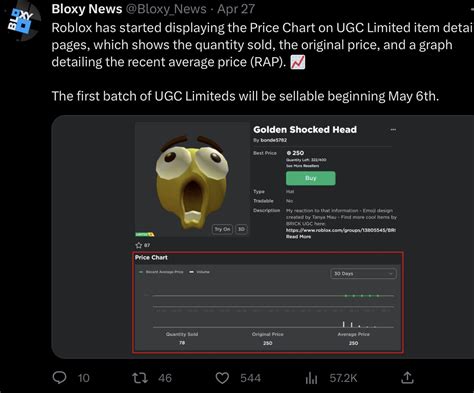Click the reply speech bubble icon

click(x=59, y=378)
